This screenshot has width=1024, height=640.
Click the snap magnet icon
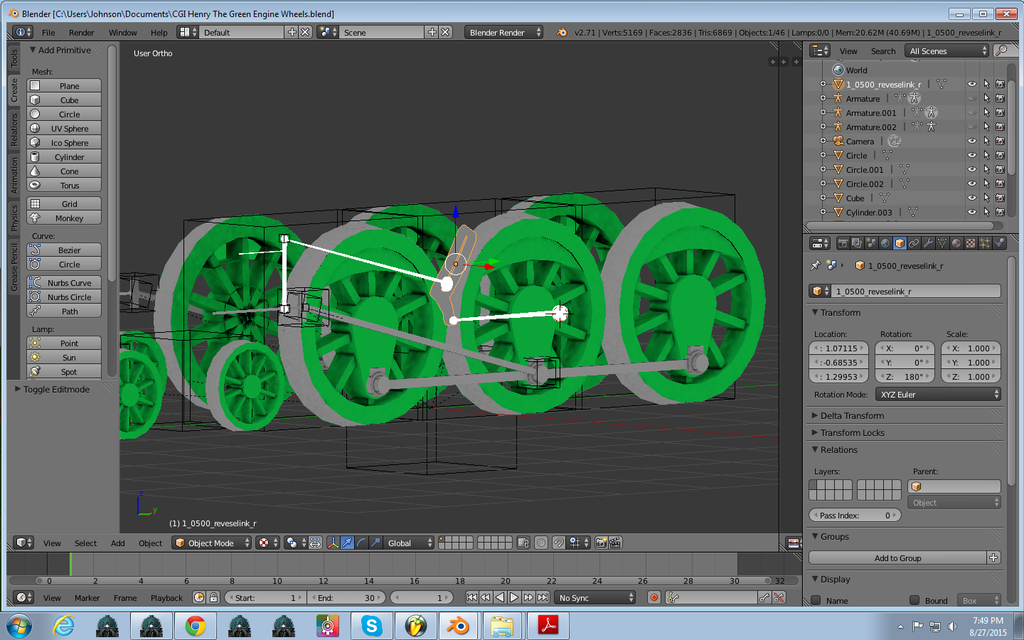[x=558, y=543]
